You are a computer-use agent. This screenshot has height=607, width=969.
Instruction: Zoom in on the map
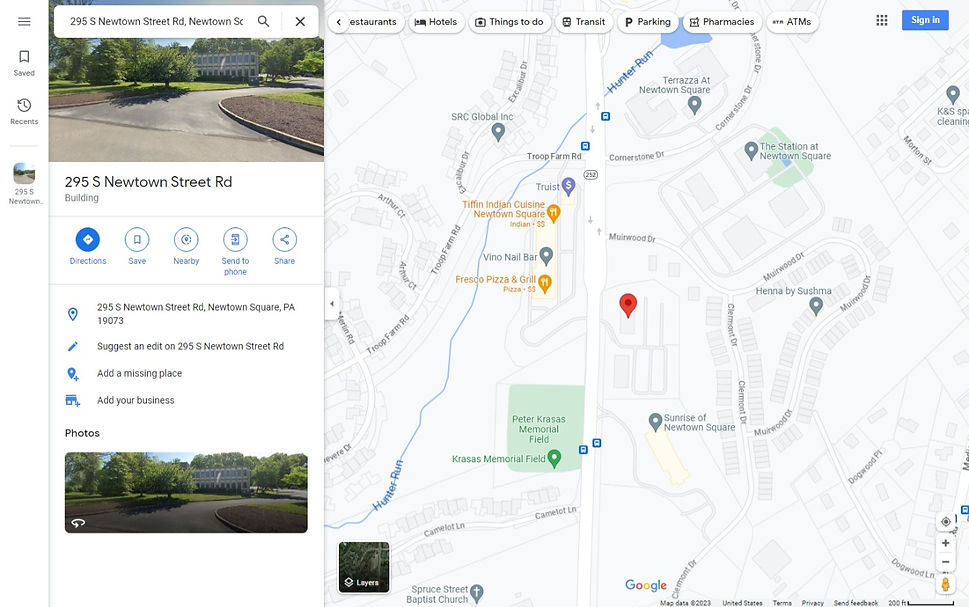946,543
